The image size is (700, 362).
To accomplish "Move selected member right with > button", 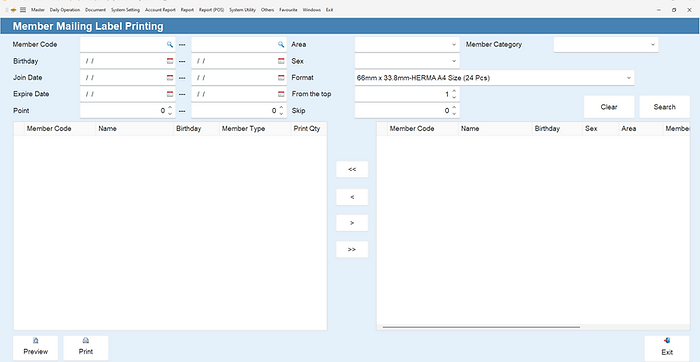I will pos(352,223).
